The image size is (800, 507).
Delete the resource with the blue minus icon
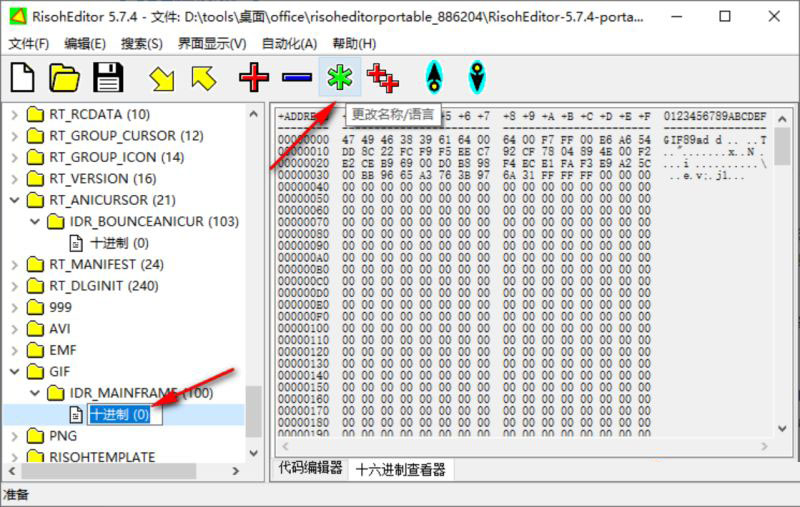click(296, 78)
